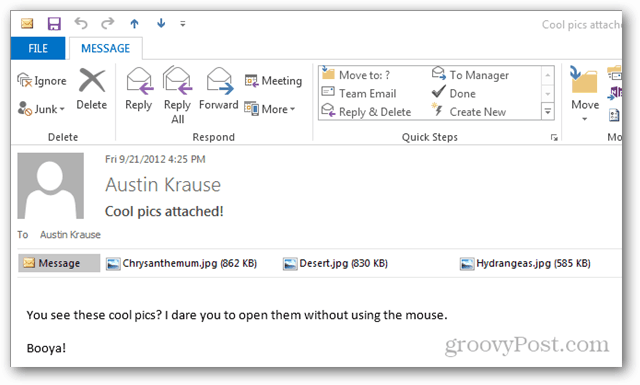Select the 'Move to: ?' quick step

click(x=356, y=75)
